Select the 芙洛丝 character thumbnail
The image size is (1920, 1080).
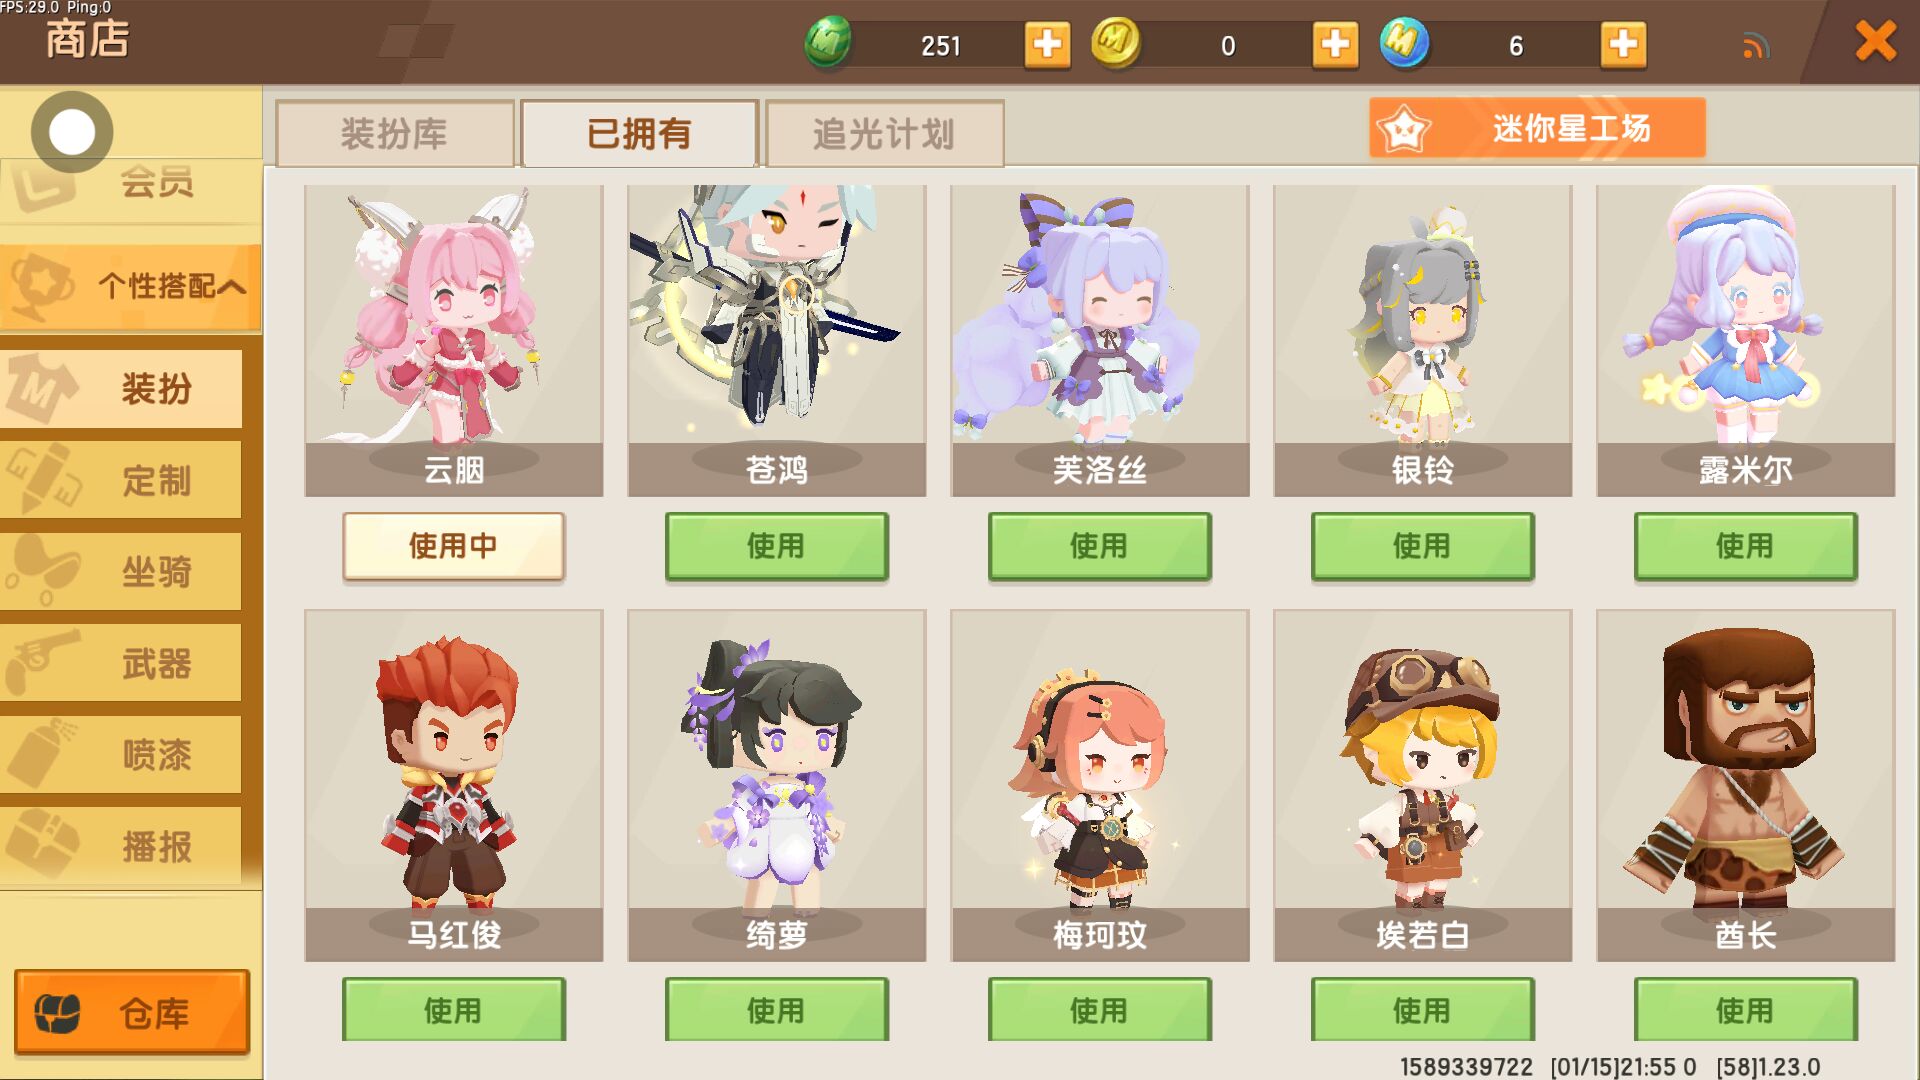[1100, 340]
